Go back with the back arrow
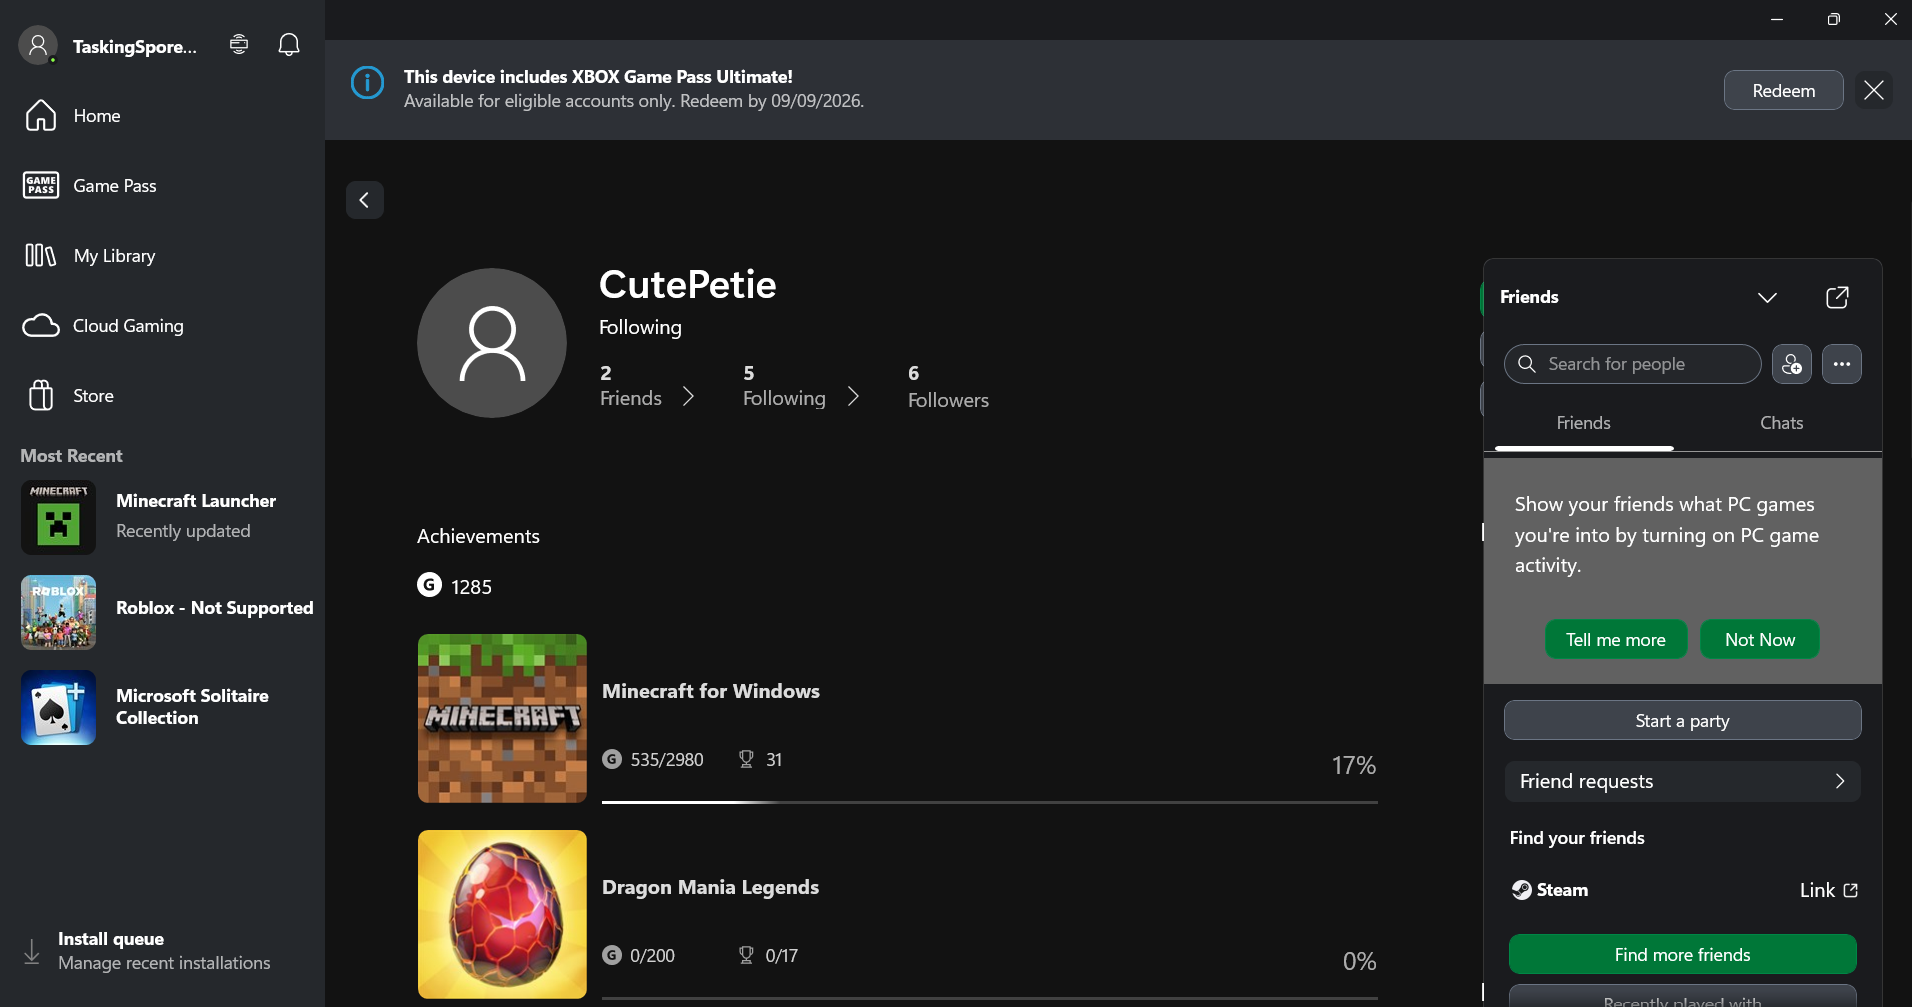The image size is (1912, 1007). (x=365, y=200)
